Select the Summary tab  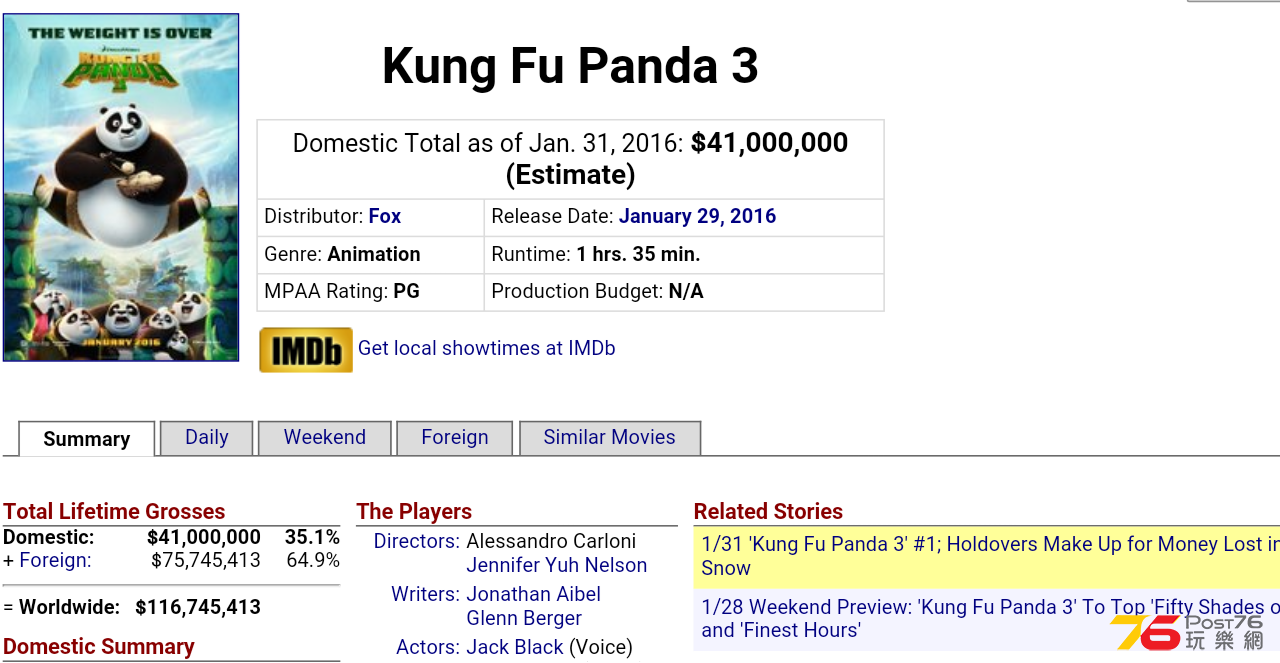click(87, 439)
